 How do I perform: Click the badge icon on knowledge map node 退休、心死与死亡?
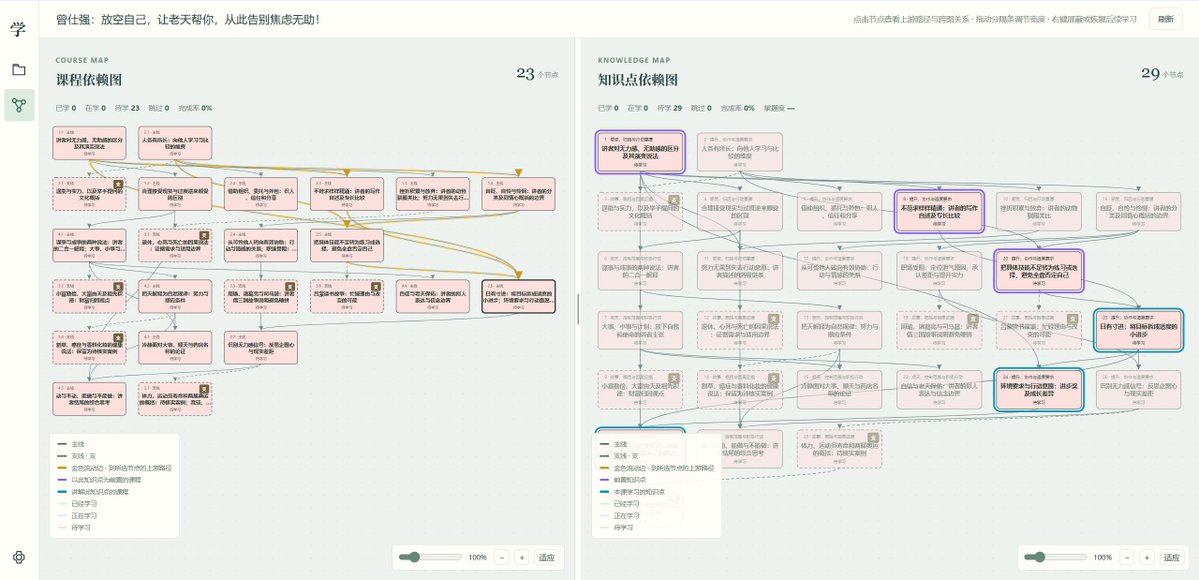point(773,318)
